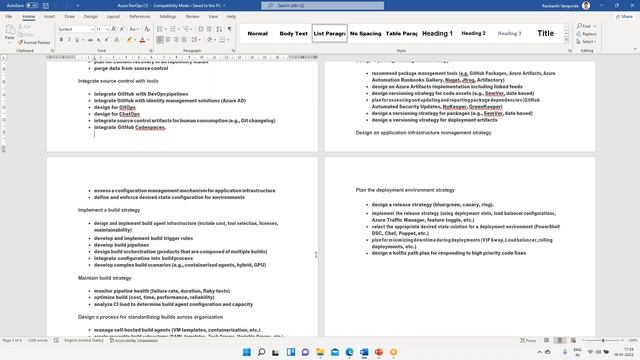Toggle Underline formatting
The height and width of the screenshot is (360, 640).
(x=76, y=40)
